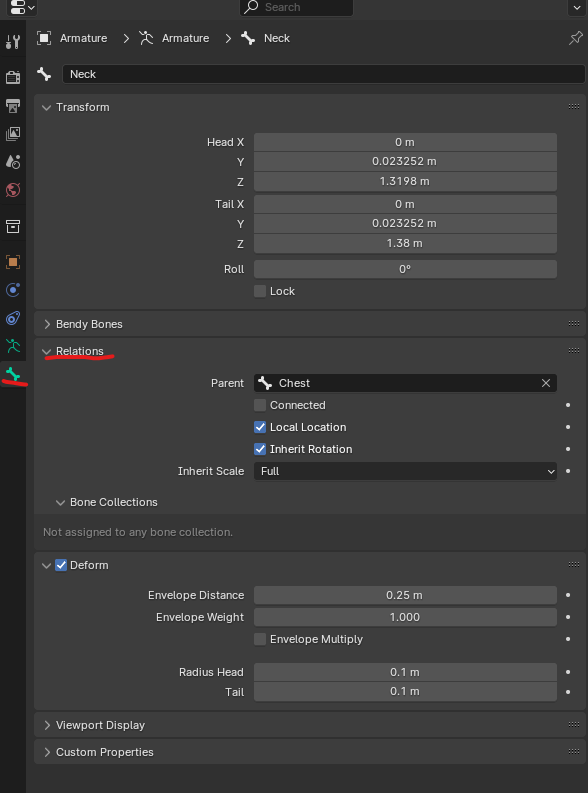
Task: Toggle the pin icon for this properties context
Action: coord(575,38)
